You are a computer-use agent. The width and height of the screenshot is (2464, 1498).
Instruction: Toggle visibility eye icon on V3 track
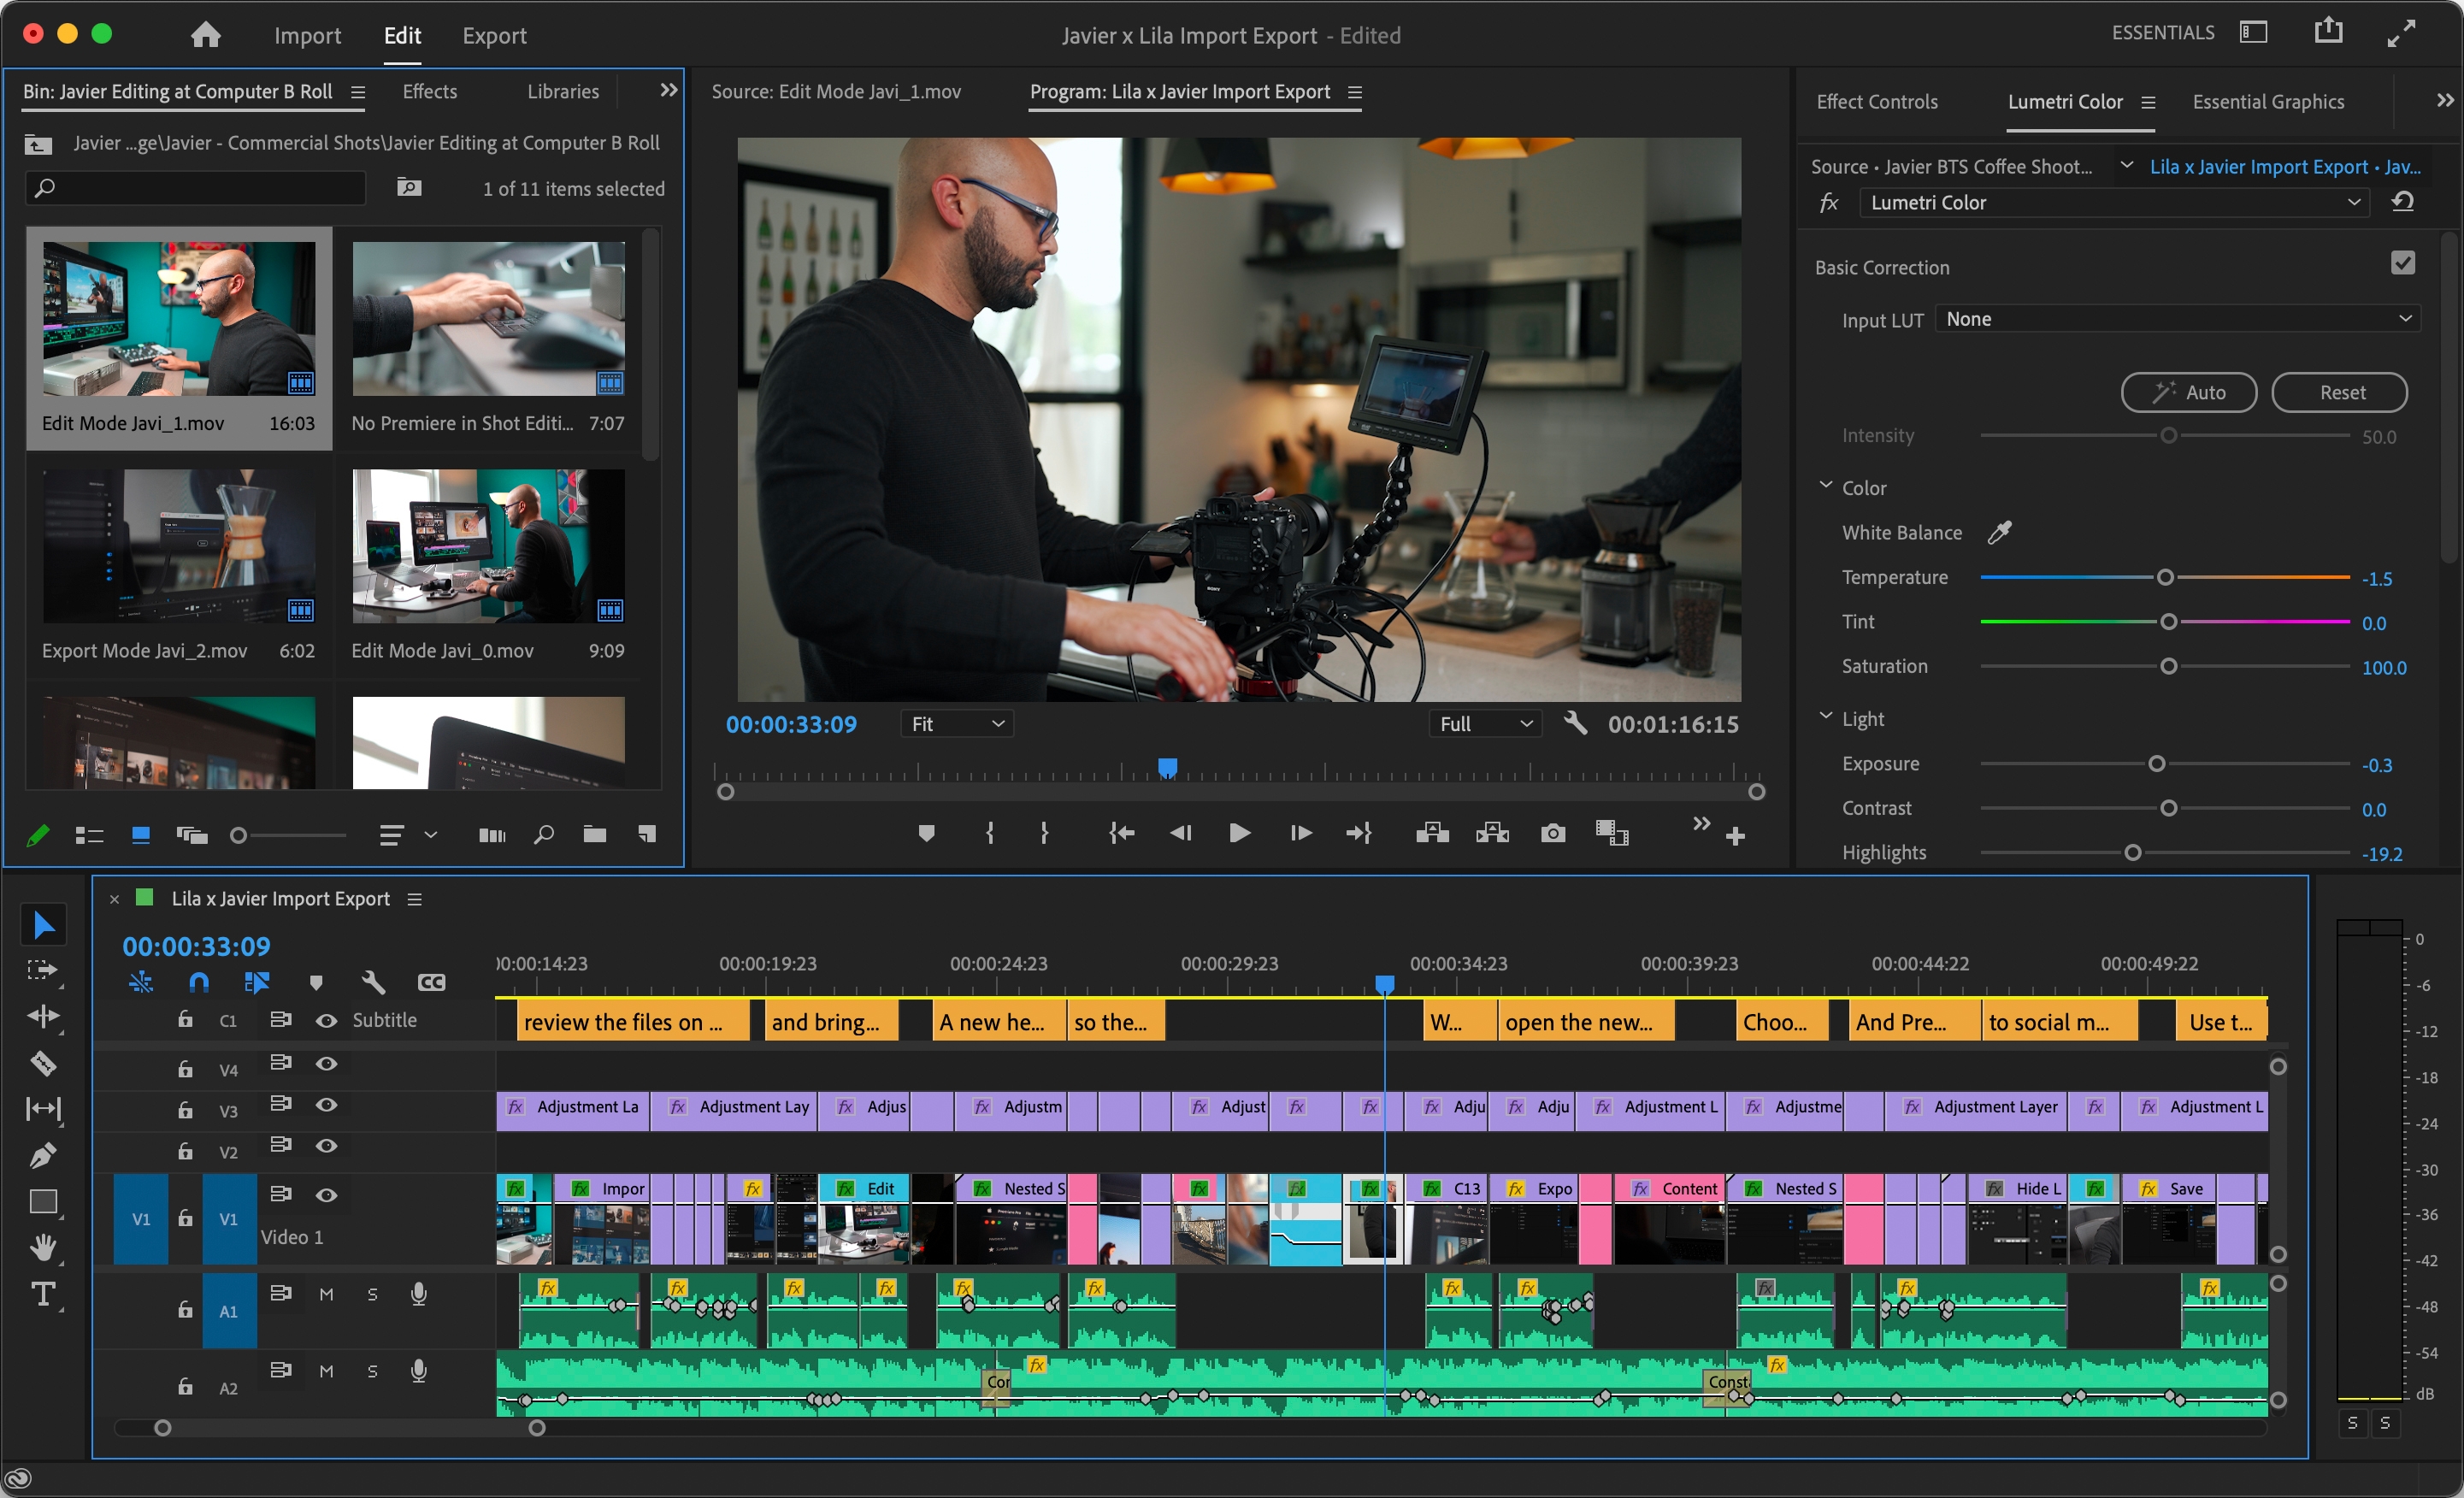(x=322, y=1107)
